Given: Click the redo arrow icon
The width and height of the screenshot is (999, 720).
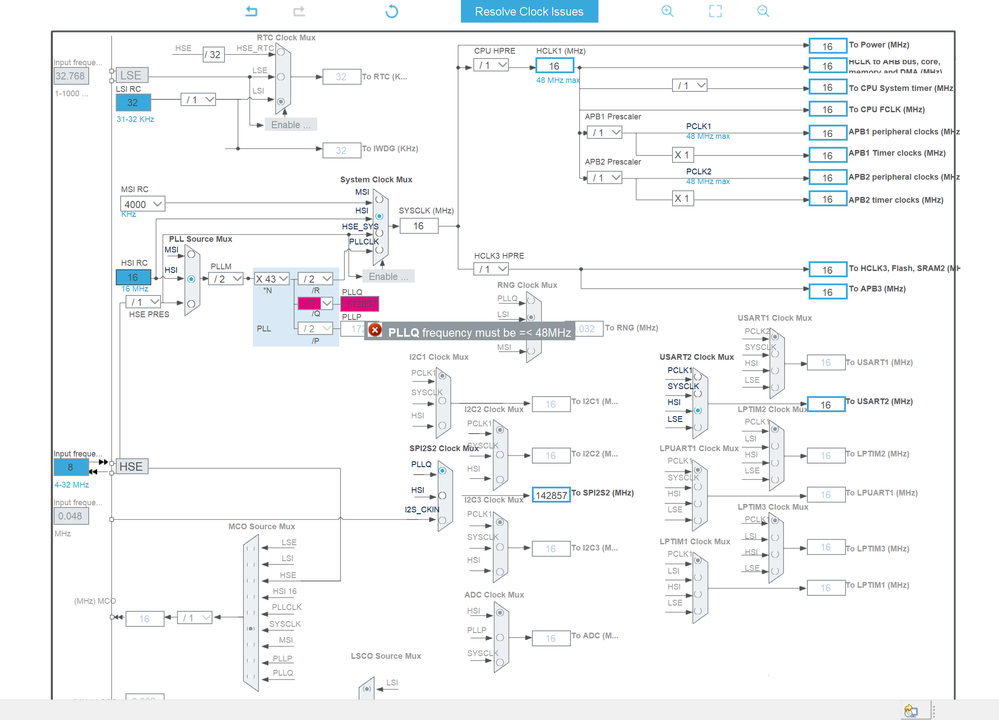Looking at the screenshot, I should 299,11.
